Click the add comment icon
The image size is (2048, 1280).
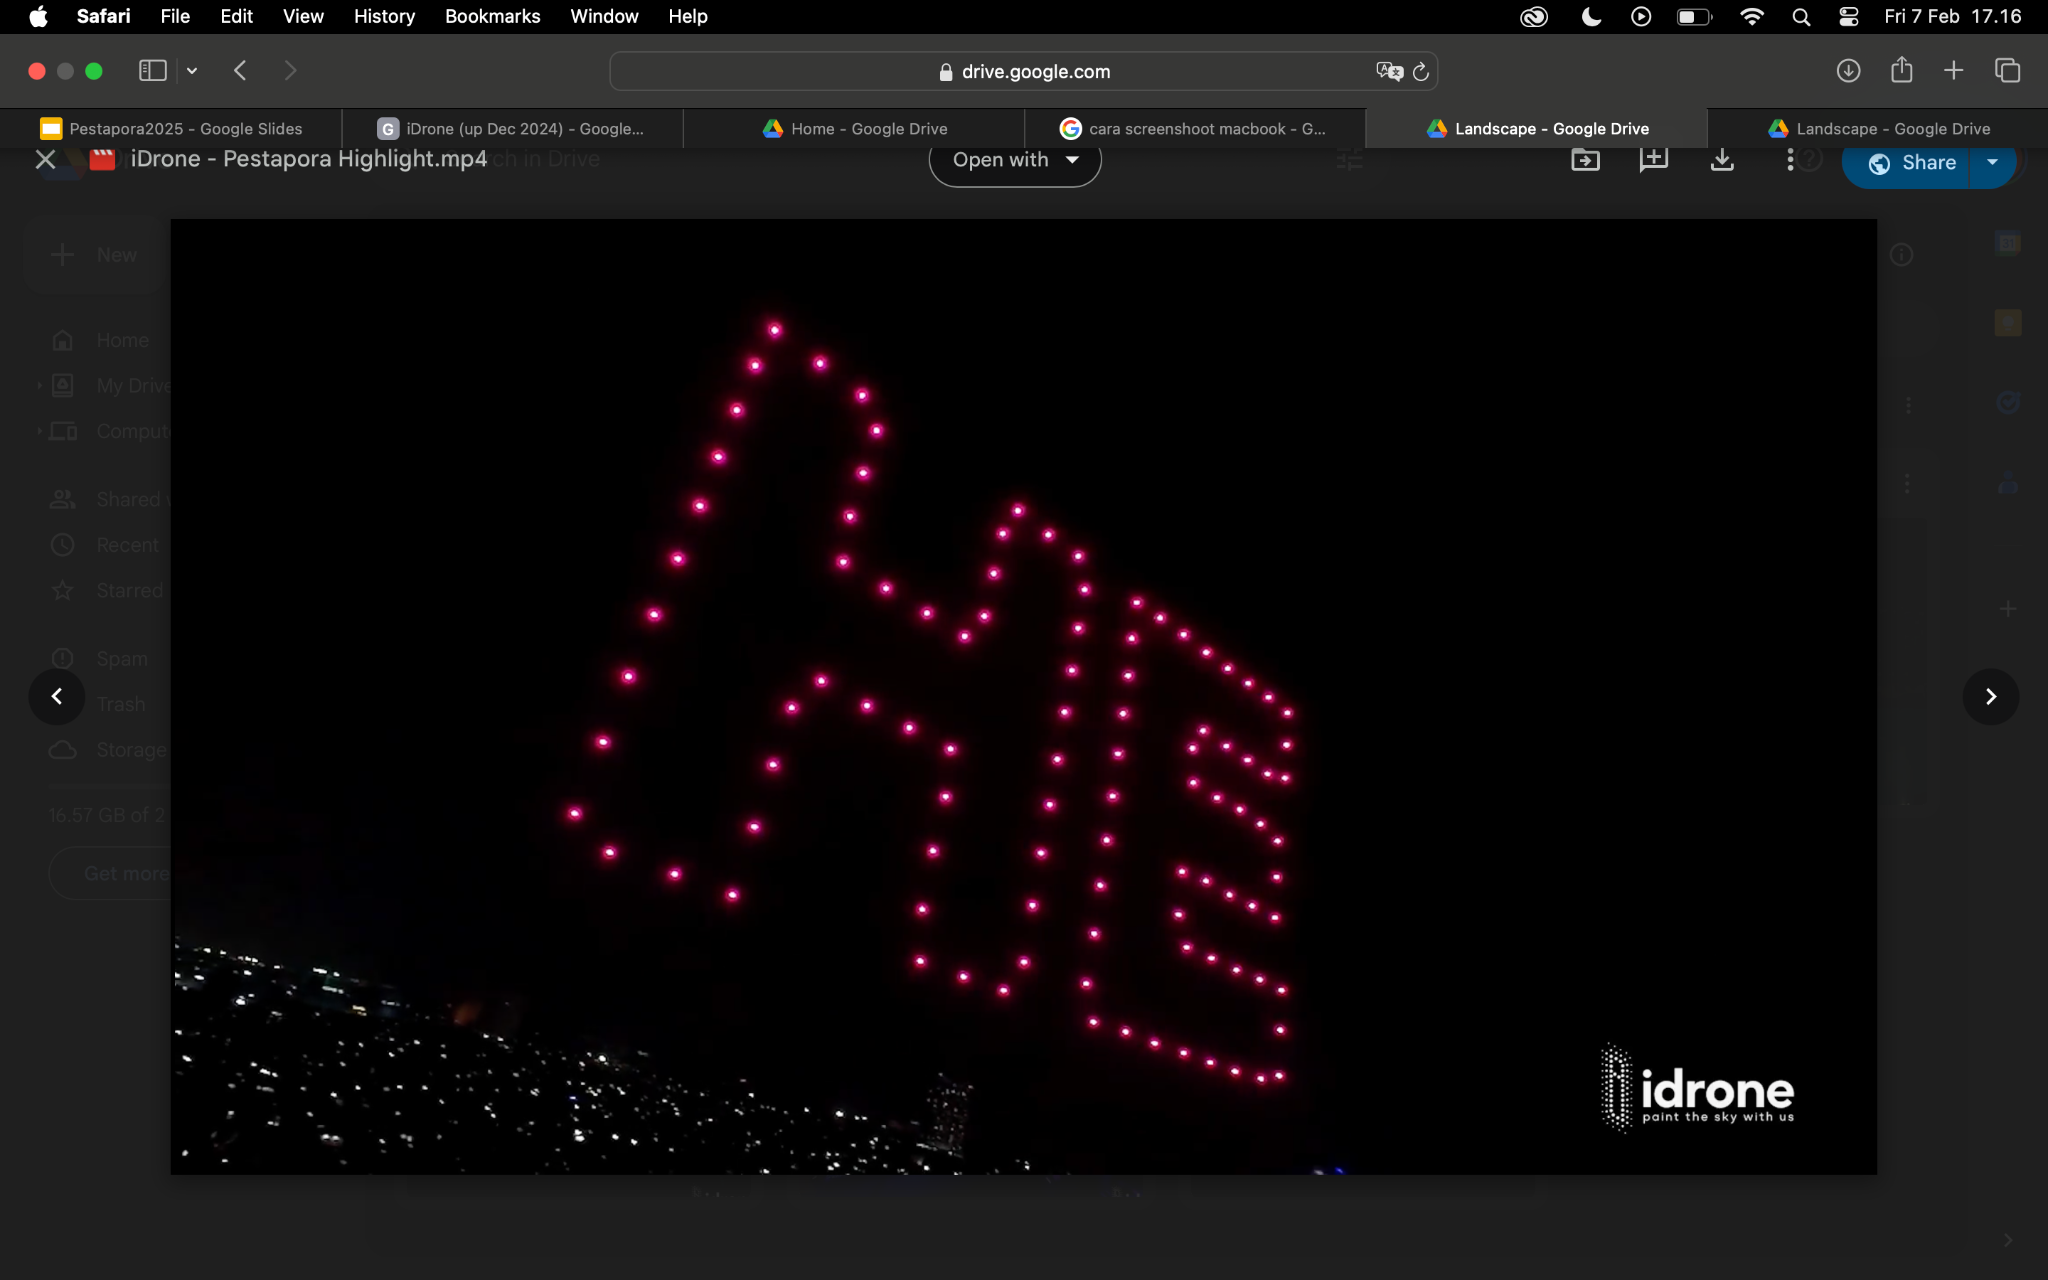pos(1653,160)
